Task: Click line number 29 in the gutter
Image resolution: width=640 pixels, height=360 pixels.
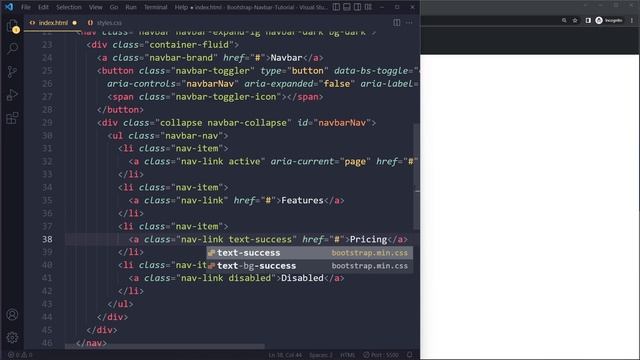Action: (47, 122)
